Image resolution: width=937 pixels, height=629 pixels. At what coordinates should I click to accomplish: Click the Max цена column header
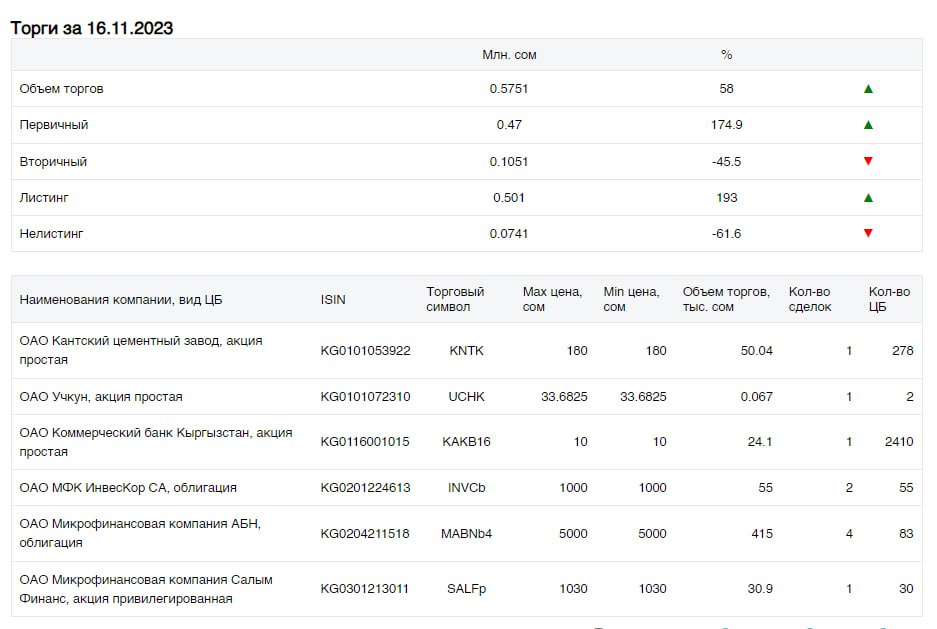[552, 299]
